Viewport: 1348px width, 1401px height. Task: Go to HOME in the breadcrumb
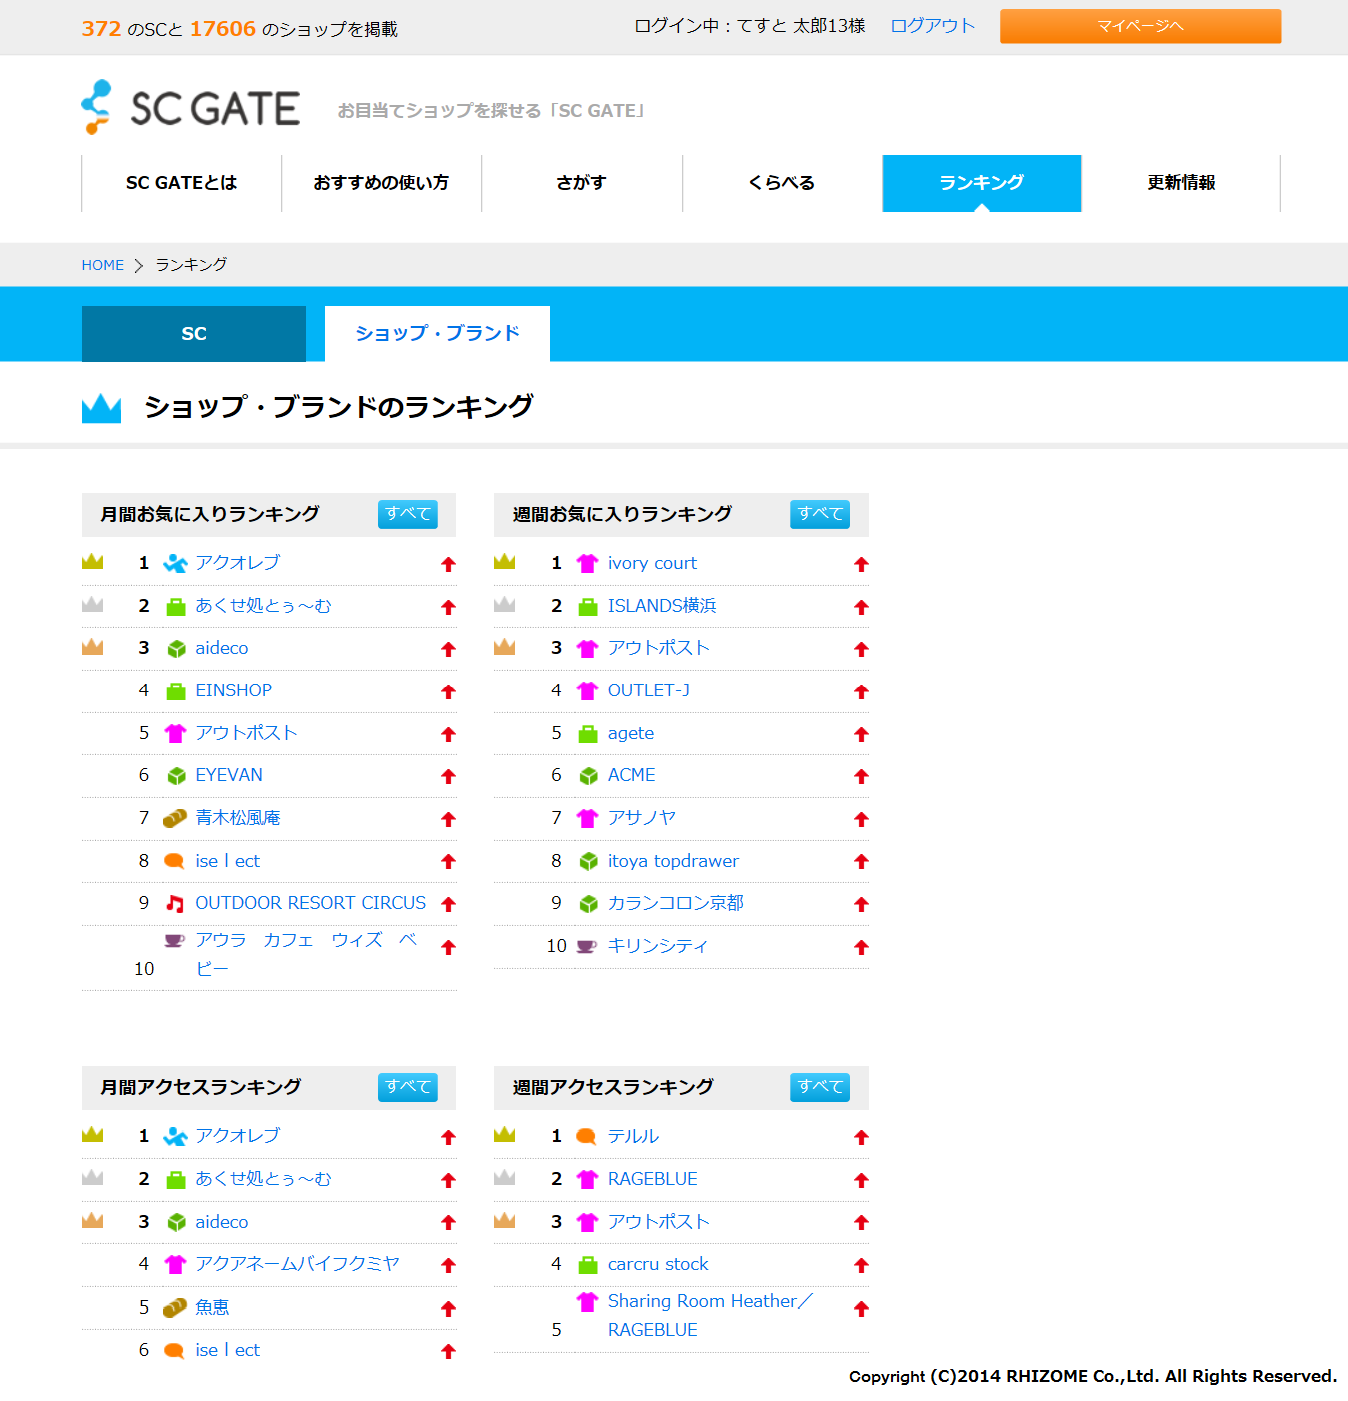(103, 265)
